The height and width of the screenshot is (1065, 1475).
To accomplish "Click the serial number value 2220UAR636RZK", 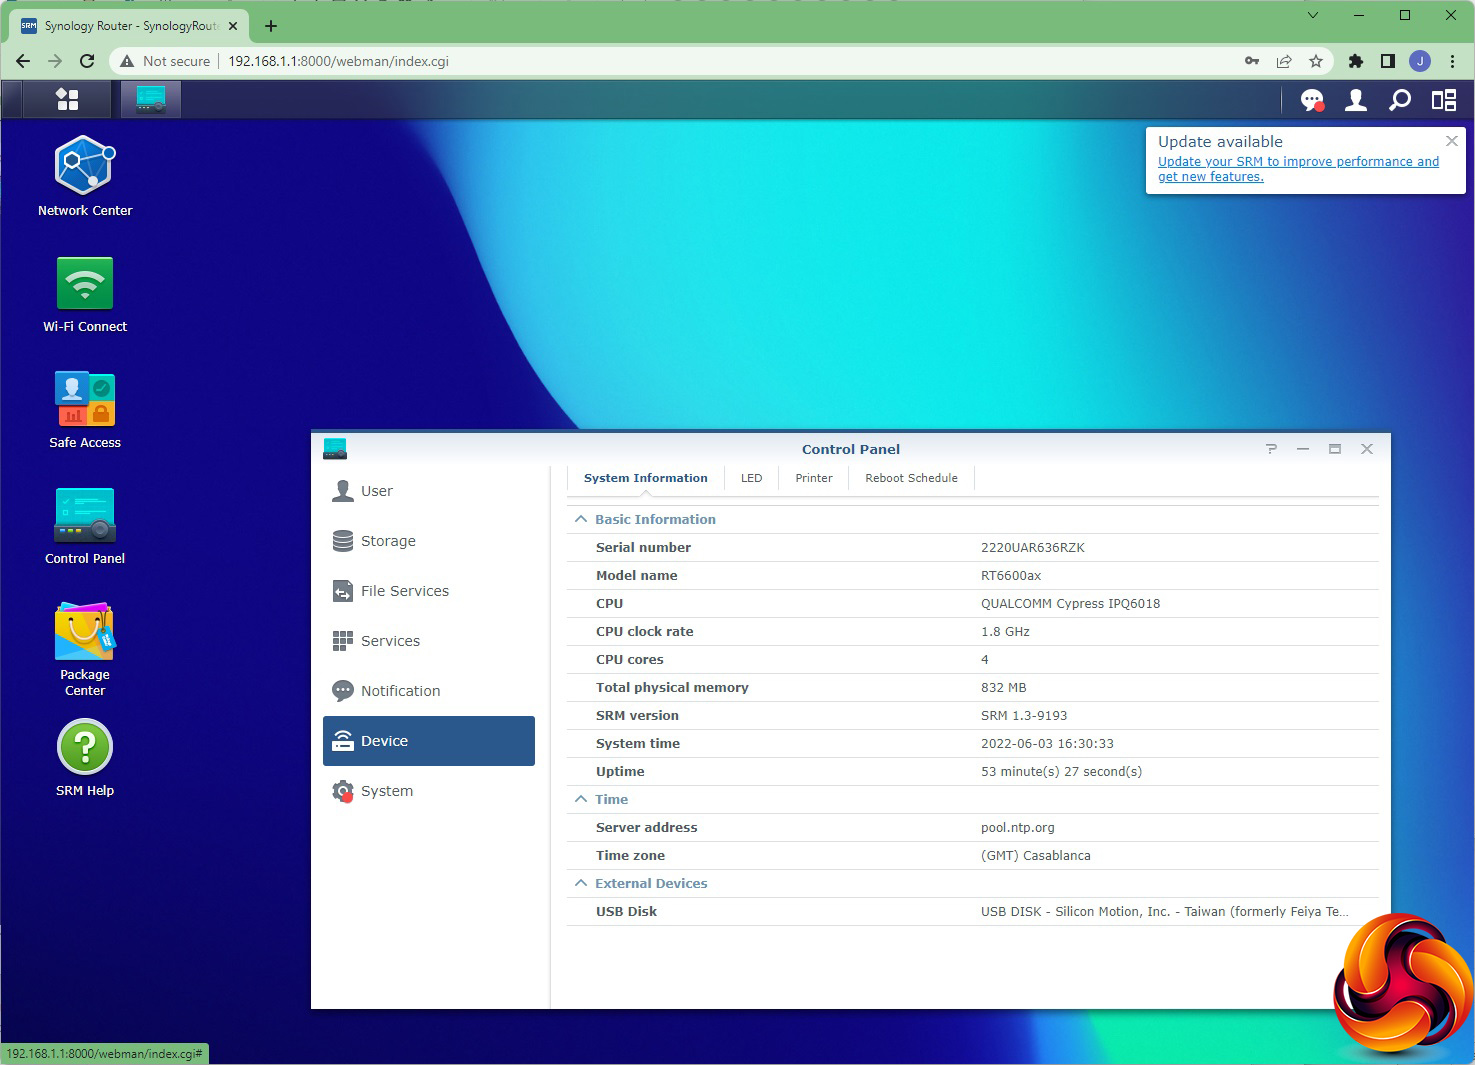I will [x=1033, y=547].
